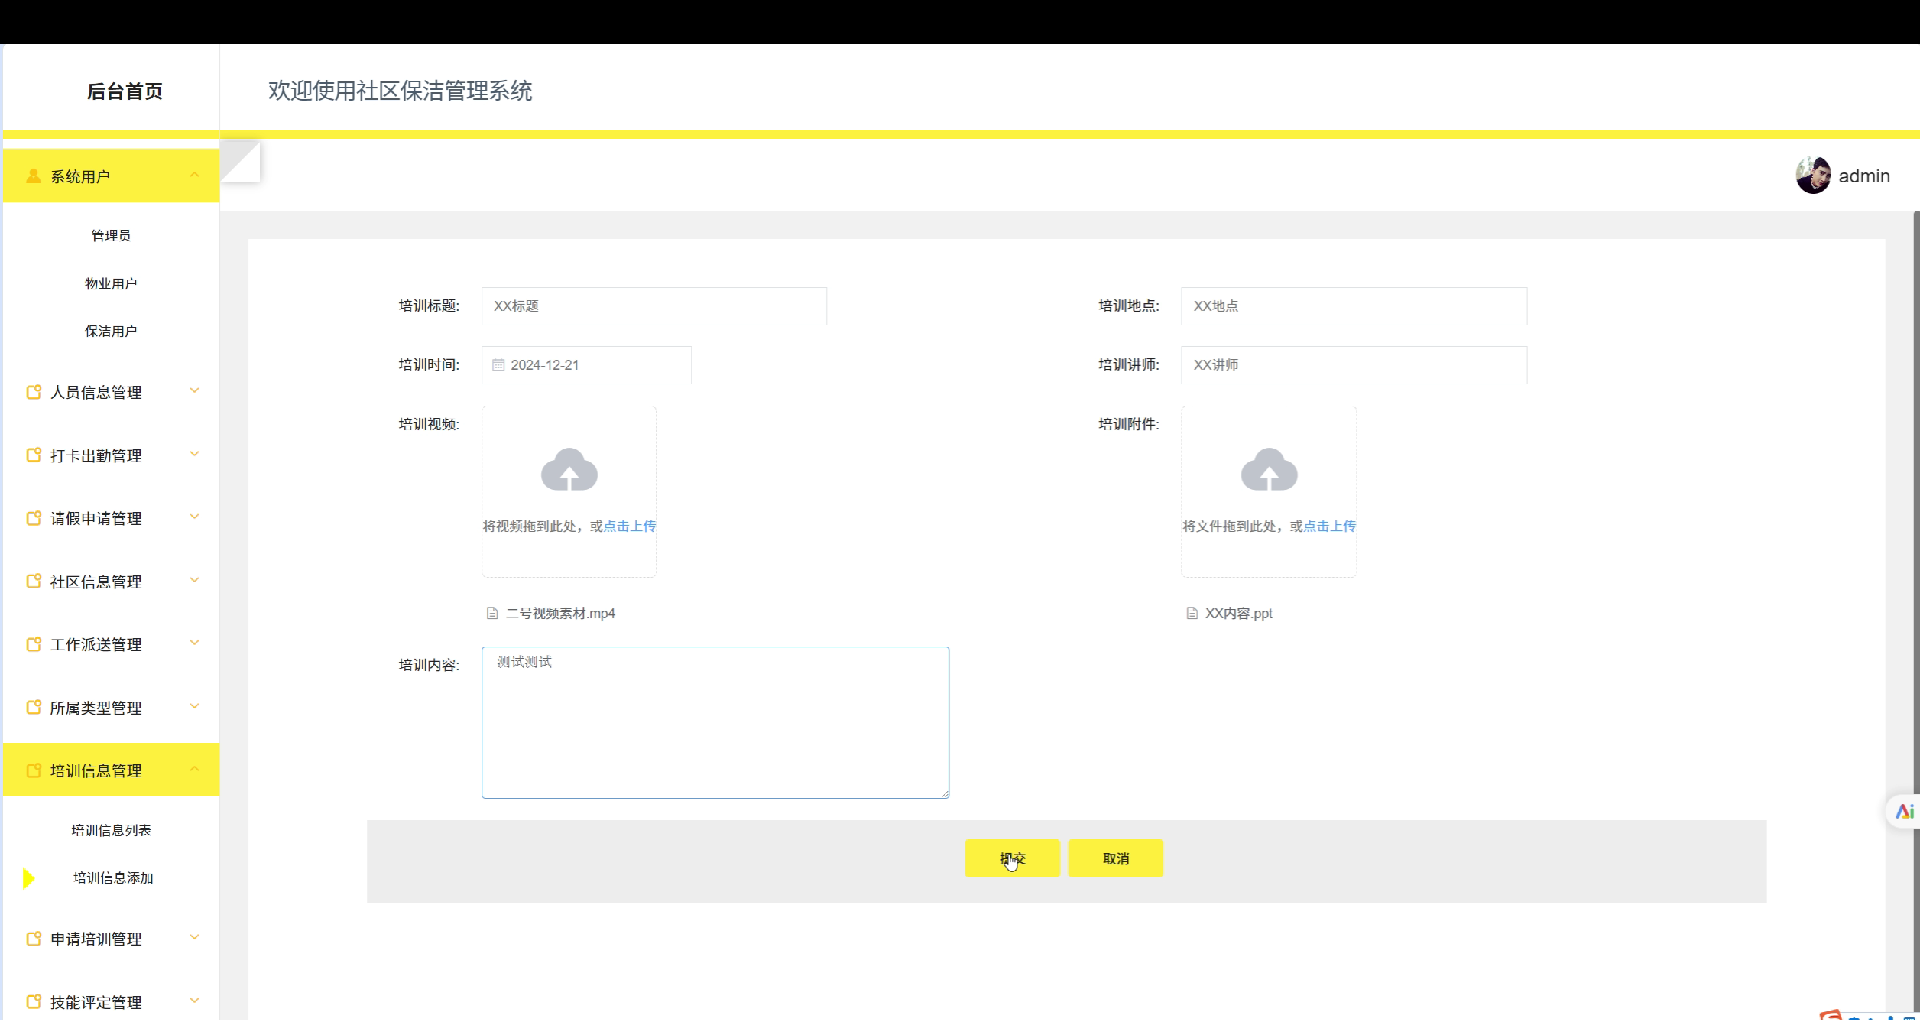The height and width of the screenshot is (1020, 1920).
Task: Click 点击上传 link for 培训附件
Action: (1330, 526)
